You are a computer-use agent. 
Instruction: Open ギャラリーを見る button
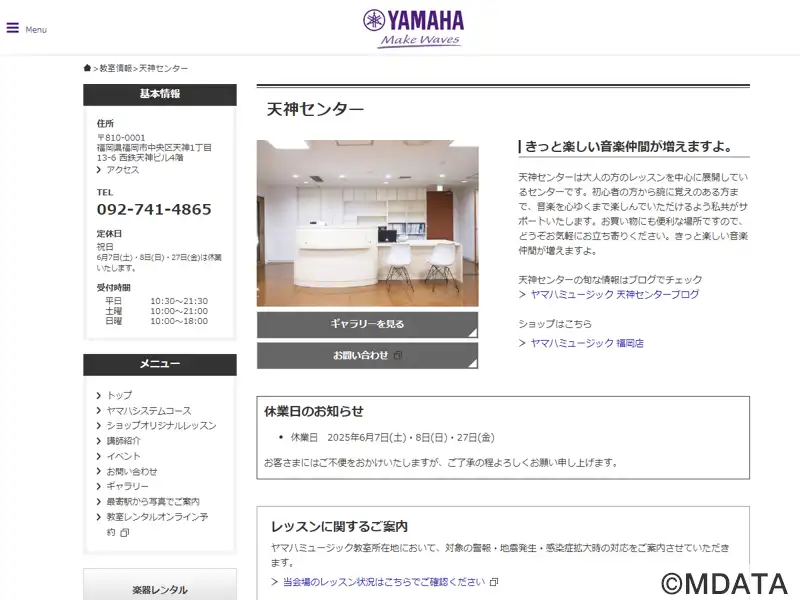pos(367,324)
